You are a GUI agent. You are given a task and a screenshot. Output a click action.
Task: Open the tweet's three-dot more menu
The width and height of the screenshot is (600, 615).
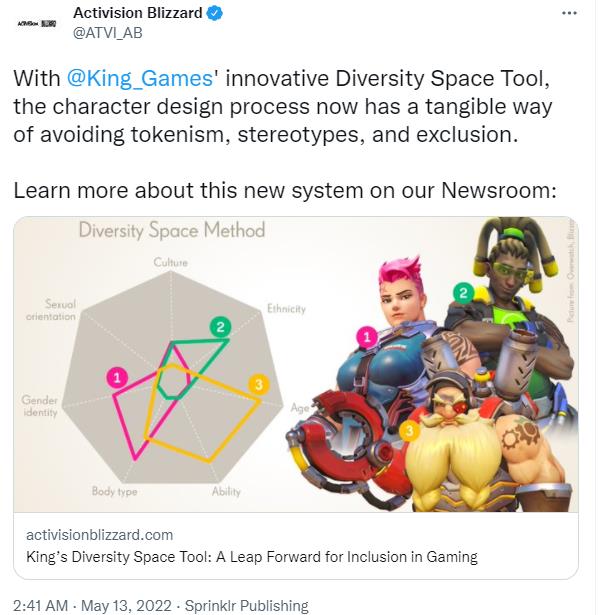pyautogui.click(x=570, y=13)
